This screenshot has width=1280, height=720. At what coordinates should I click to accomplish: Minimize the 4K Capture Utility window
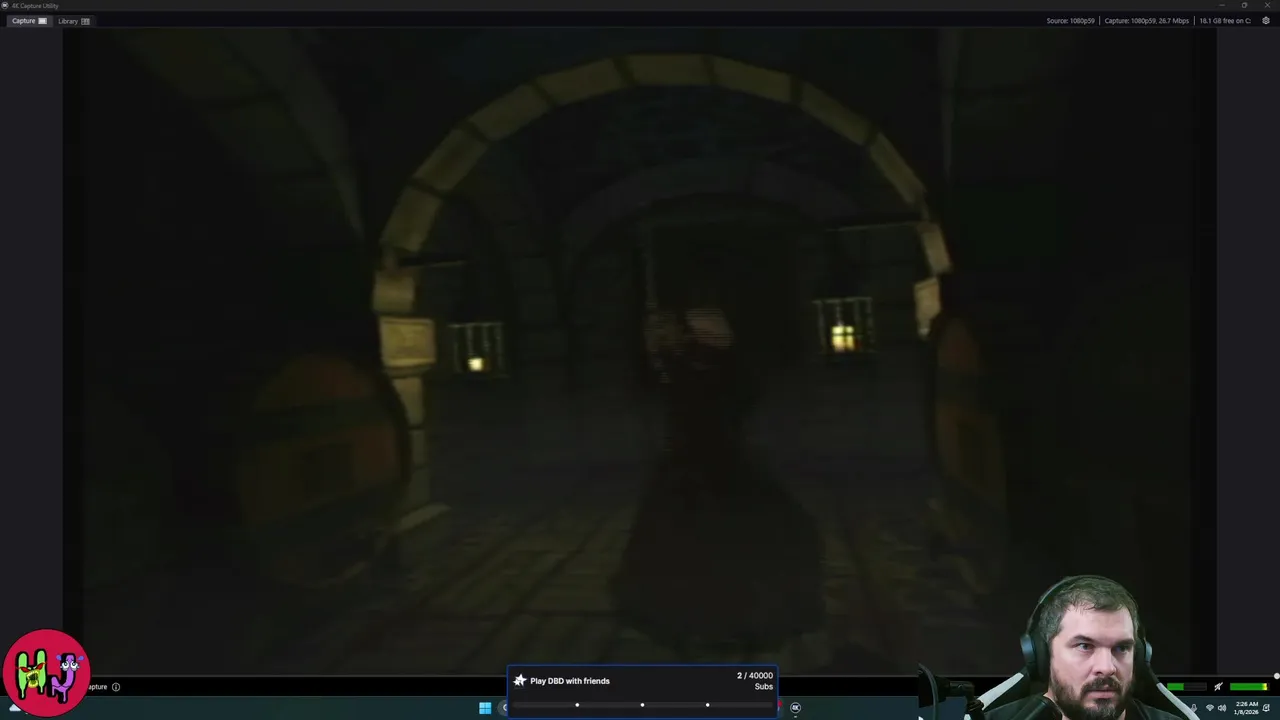(x=1221, y=5)
